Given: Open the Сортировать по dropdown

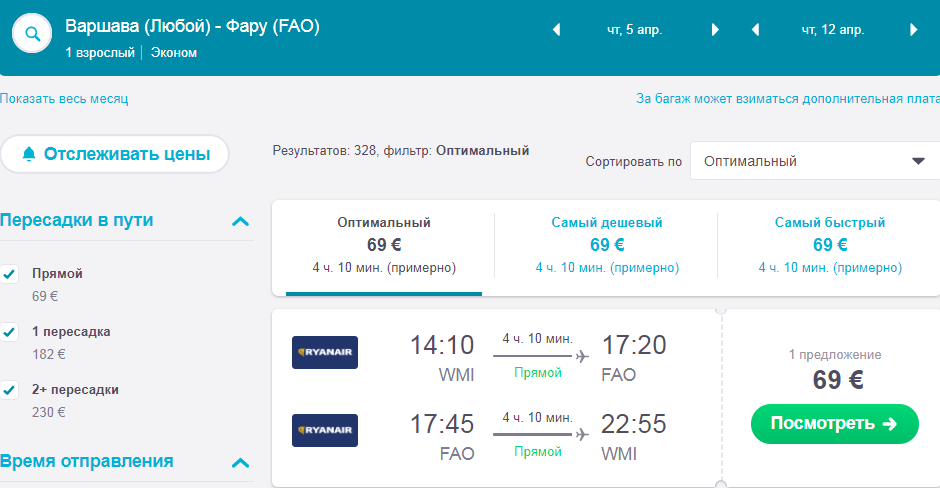Looking at the screenshot, I should (x=814, y=161).
